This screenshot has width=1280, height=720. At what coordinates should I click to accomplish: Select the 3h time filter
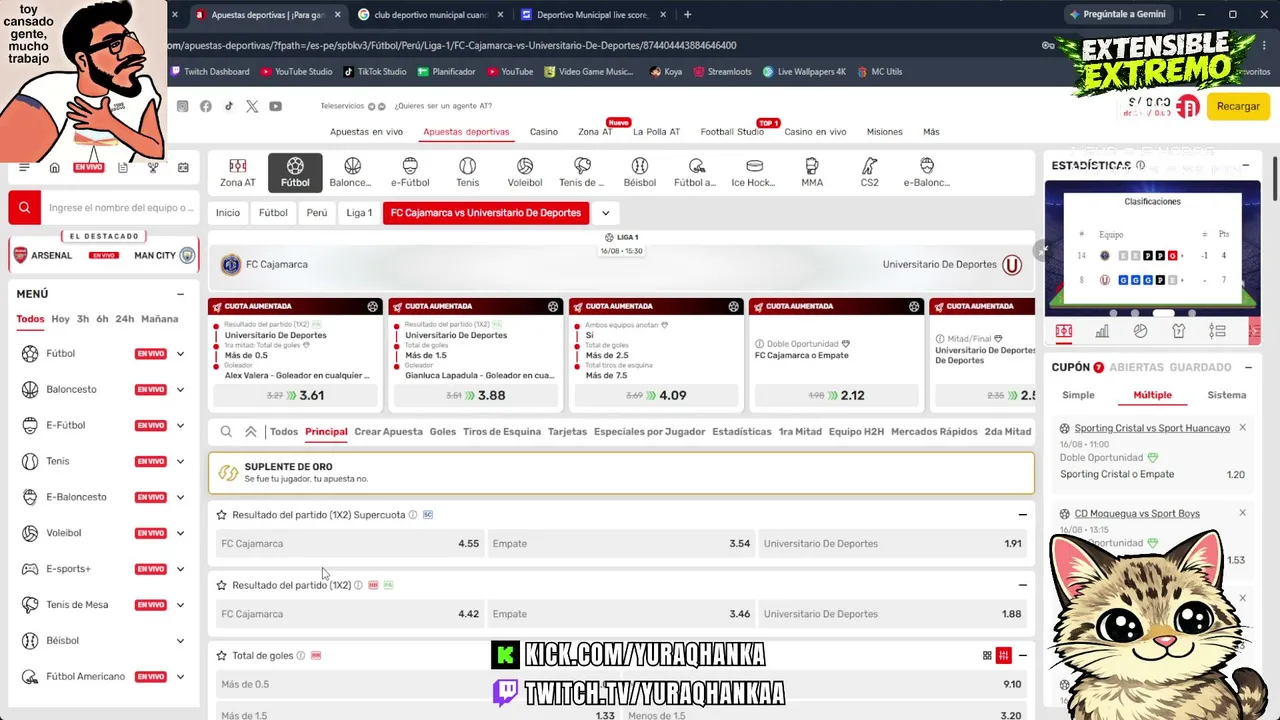pyautogui.click(x=83, y=319)
